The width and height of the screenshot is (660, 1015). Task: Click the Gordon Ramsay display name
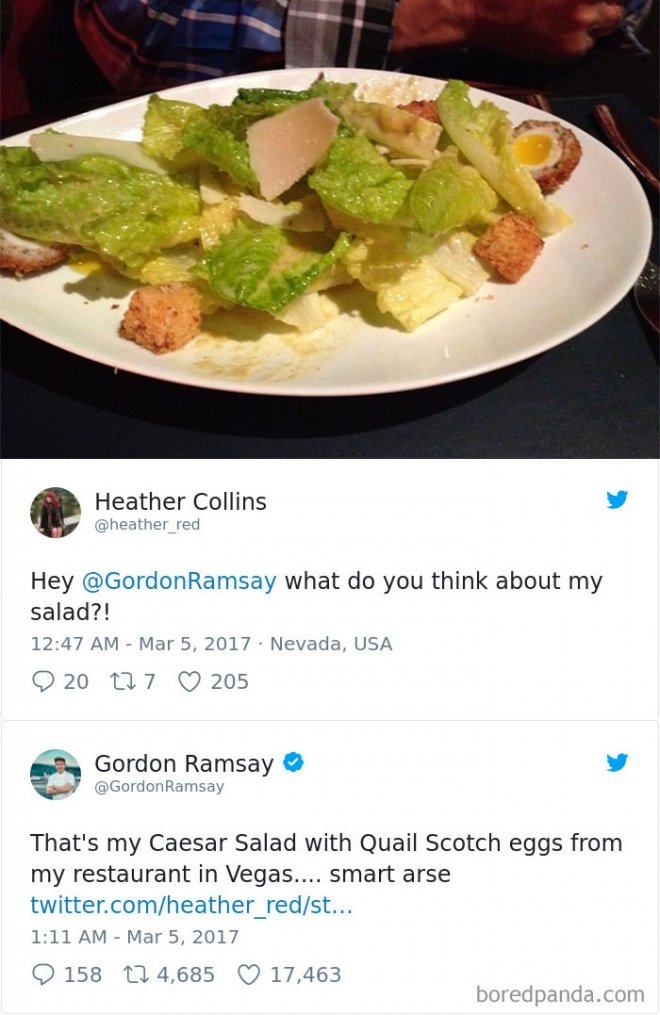pyautogui.click(x=184, y=763)
